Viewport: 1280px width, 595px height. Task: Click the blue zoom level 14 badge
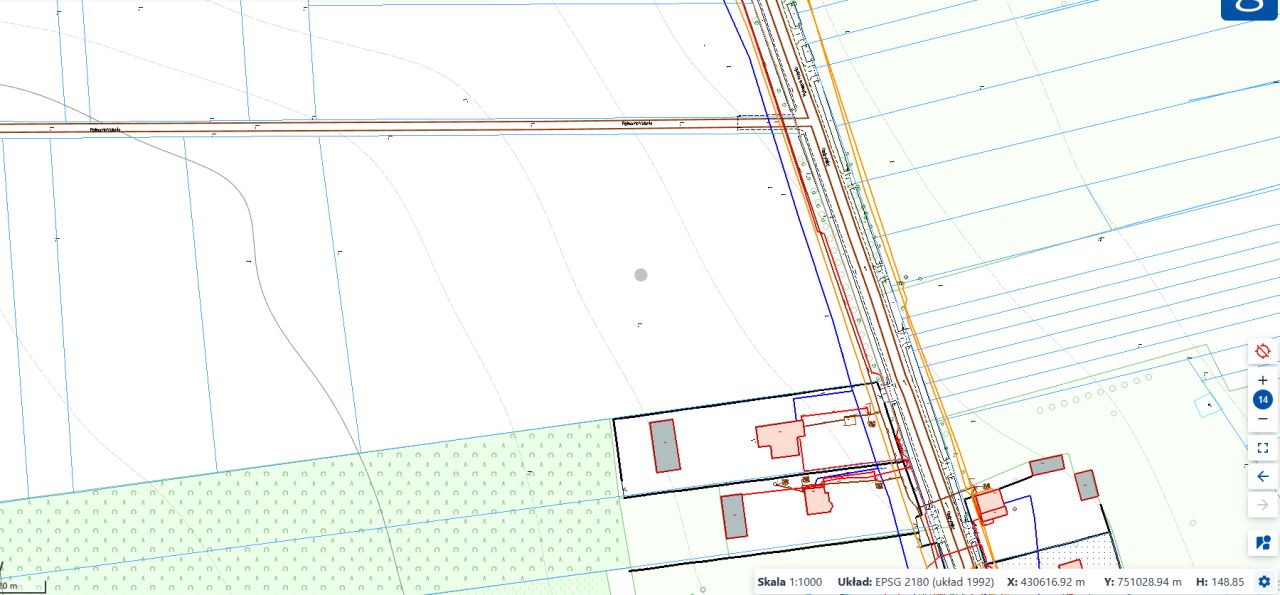[x=1263, y=400]
